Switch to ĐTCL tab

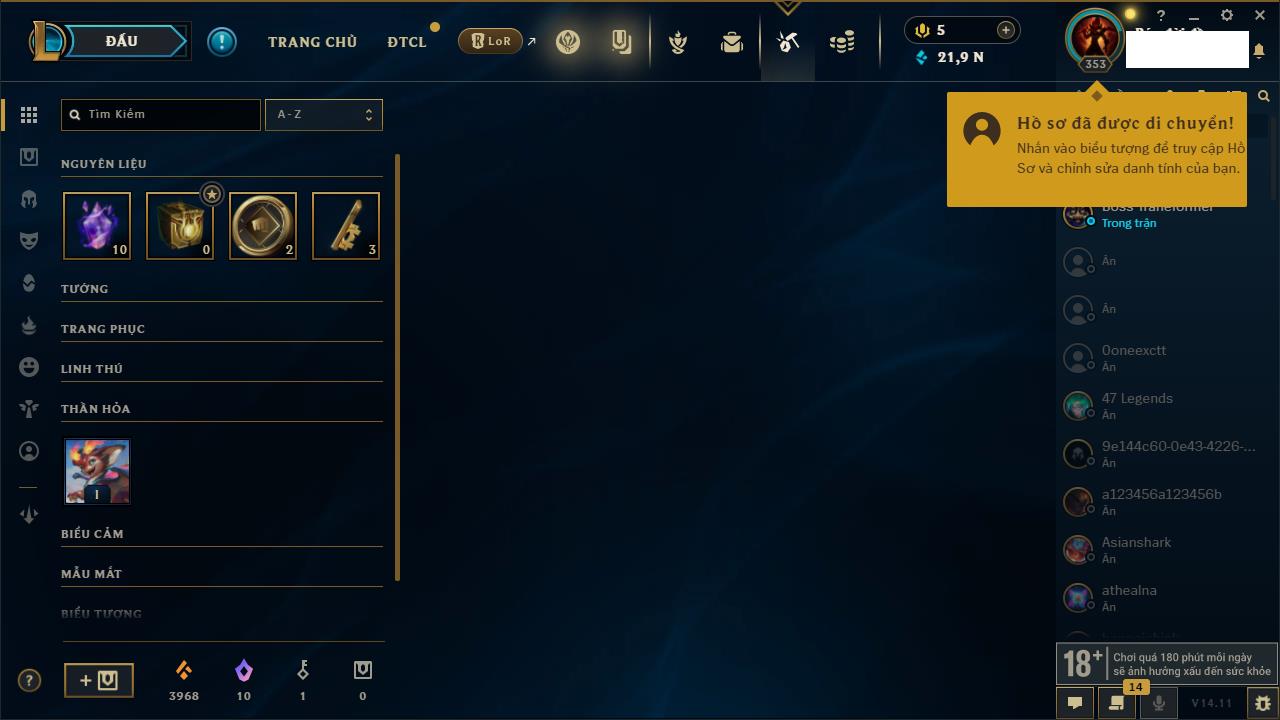pos(407,42)
